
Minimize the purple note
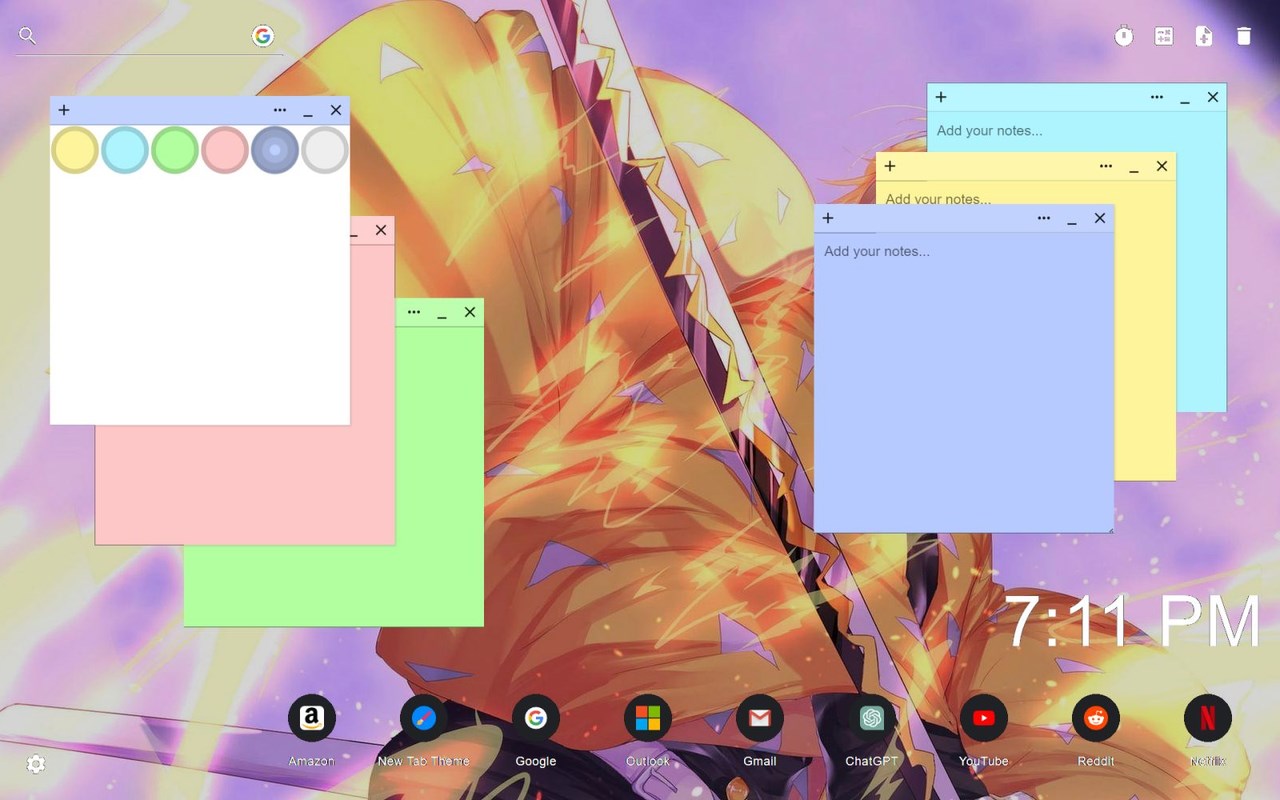(x=1072, y=220)
